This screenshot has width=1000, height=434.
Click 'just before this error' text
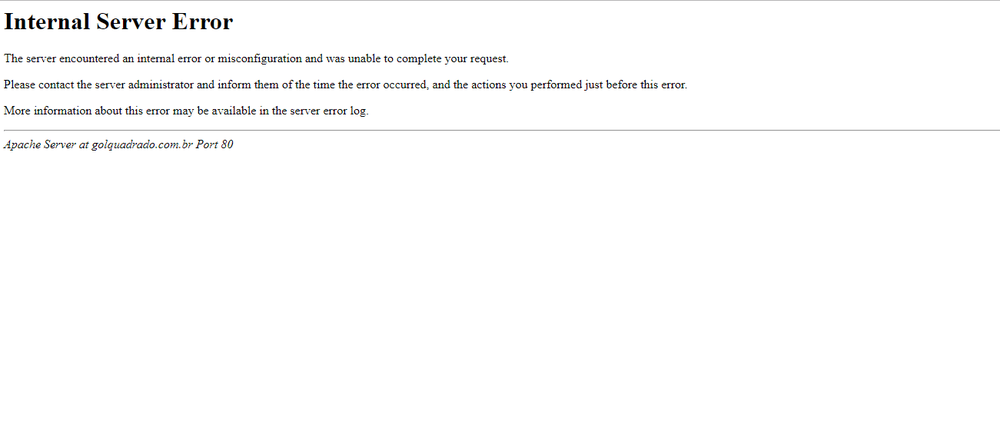[636, 85]
